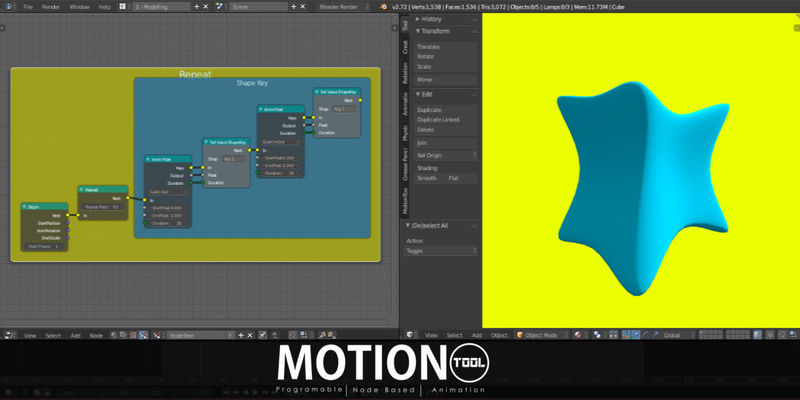Open the Global orientation dropdown
The height and width of the screenshot is (400, 800).
pyautogui.click(x=678, y=335)
